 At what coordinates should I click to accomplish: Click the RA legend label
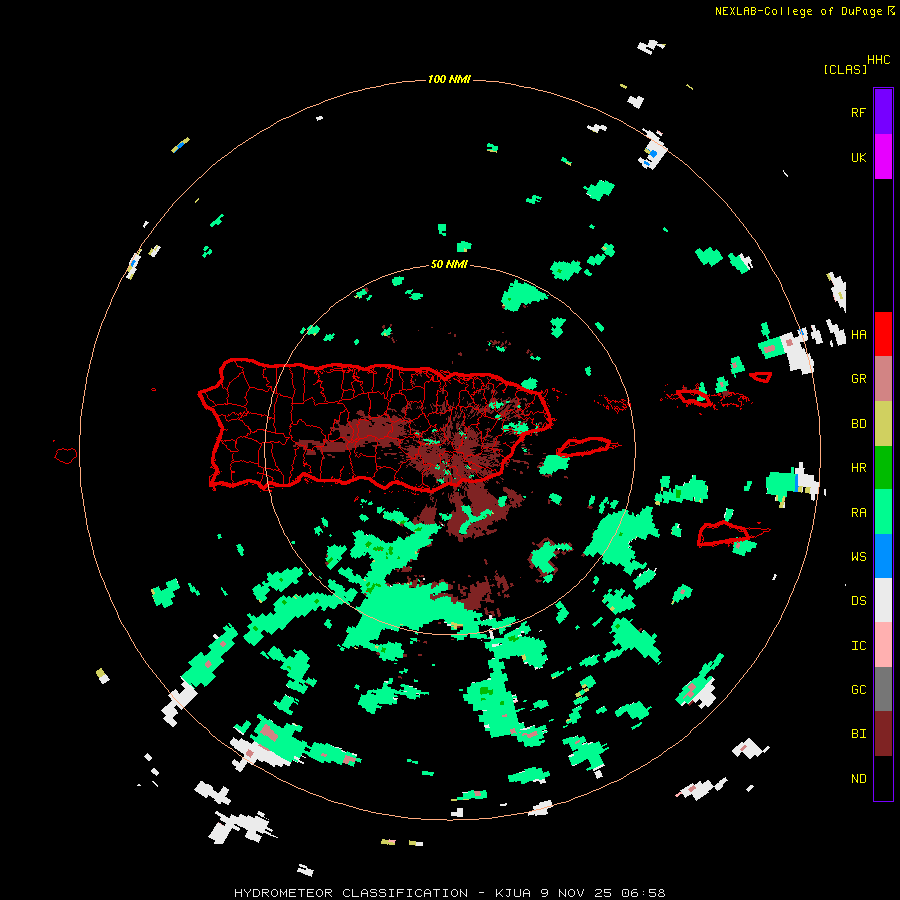[x=858, y=513]
